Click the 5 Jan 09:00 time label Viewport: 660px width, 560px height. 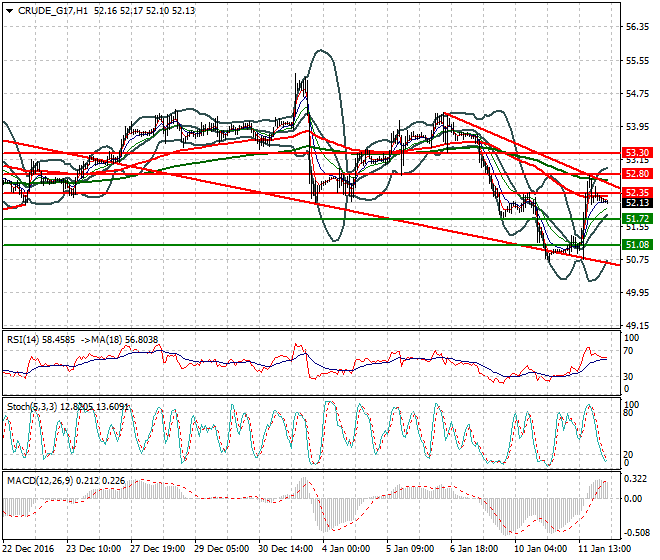pyautogui.click(x=410, y=549)
